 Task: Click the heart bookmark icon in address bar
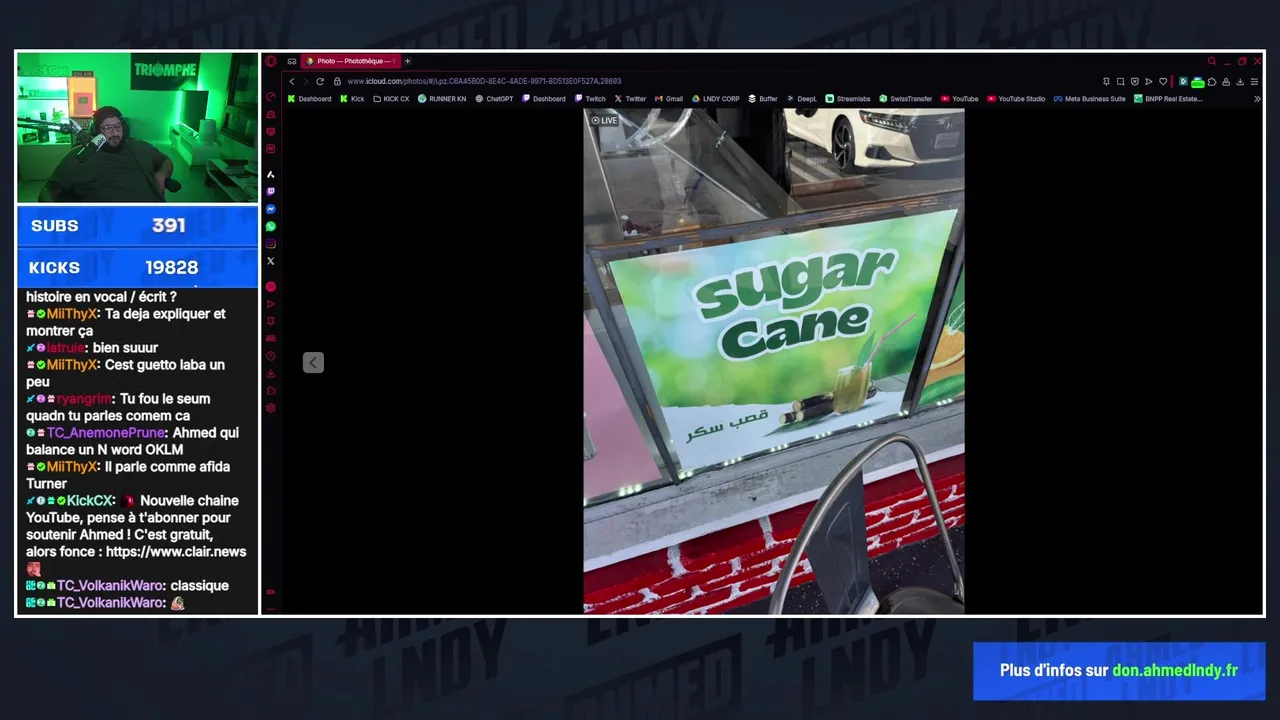tap(1163, 81)
